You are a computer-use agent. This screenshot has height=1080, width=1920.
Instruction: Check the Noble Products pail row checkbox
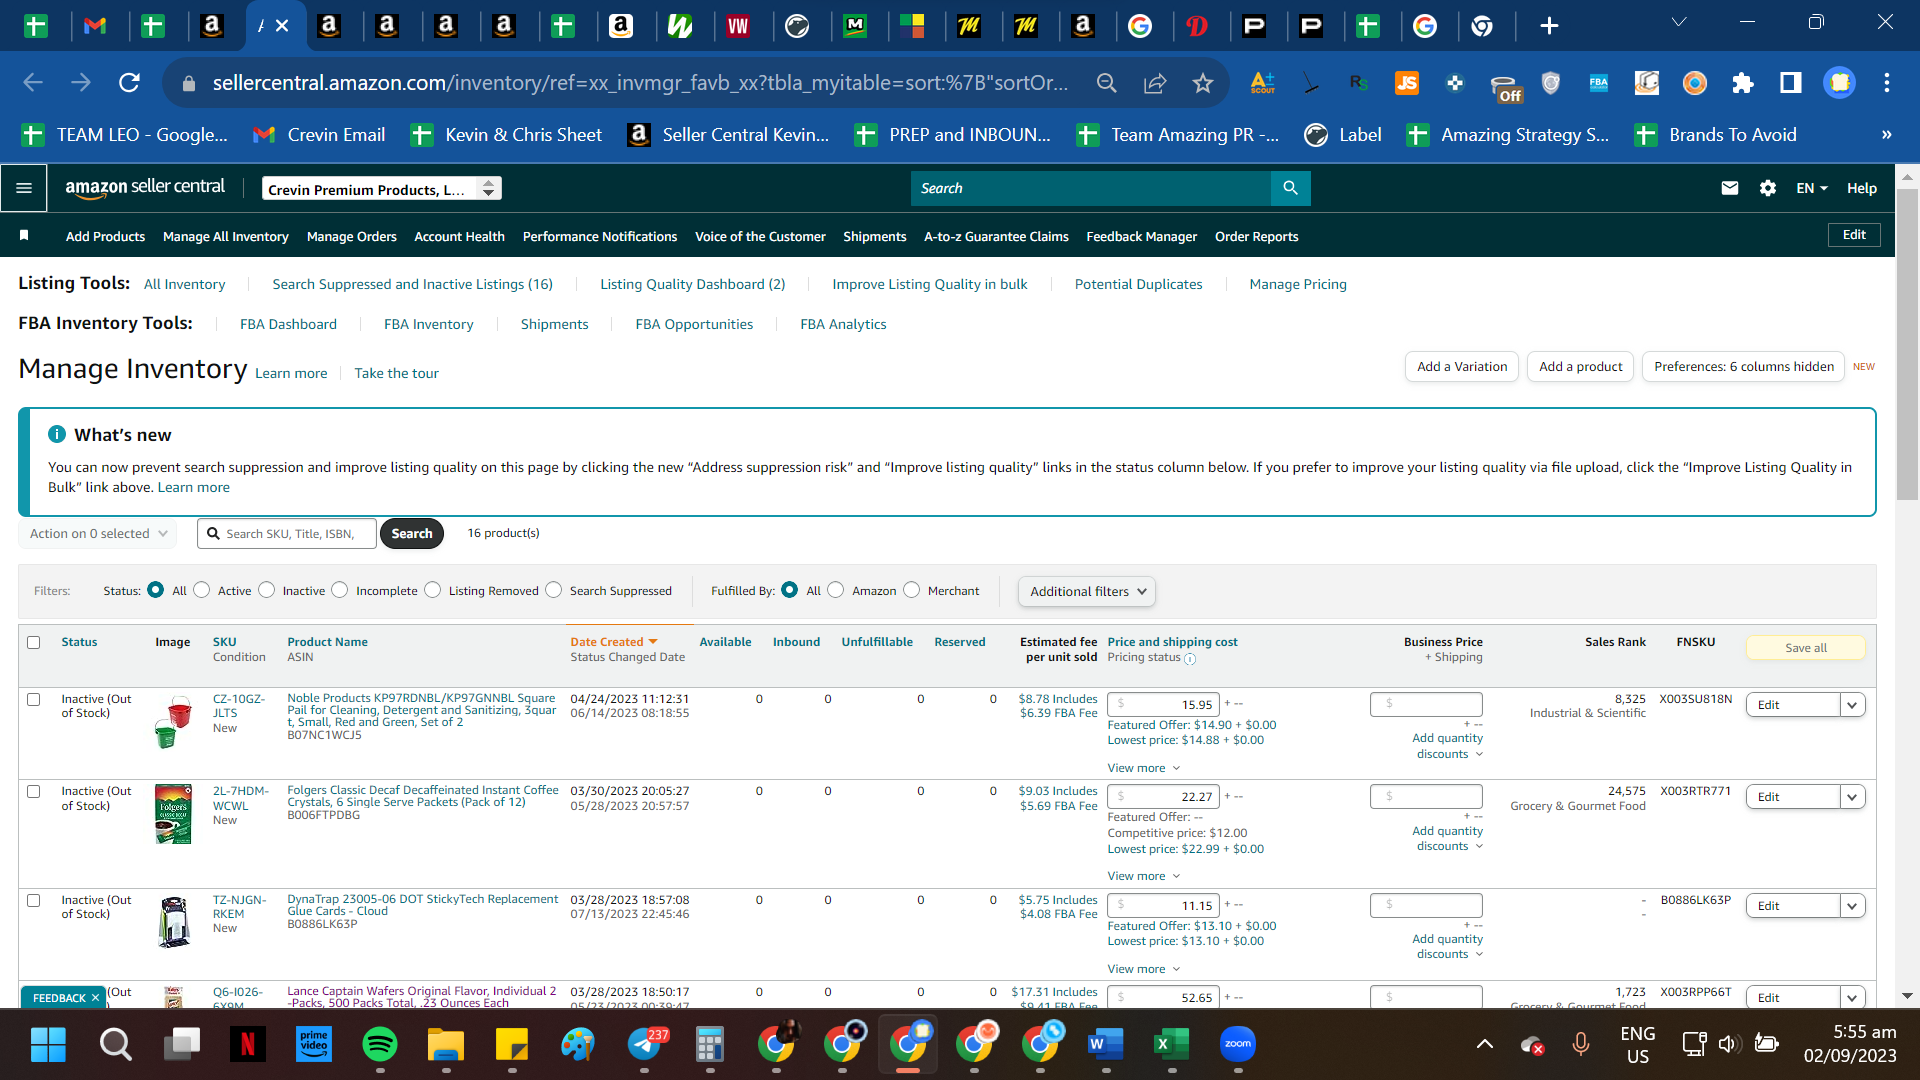pyautogui.click(x=34, y=699)
